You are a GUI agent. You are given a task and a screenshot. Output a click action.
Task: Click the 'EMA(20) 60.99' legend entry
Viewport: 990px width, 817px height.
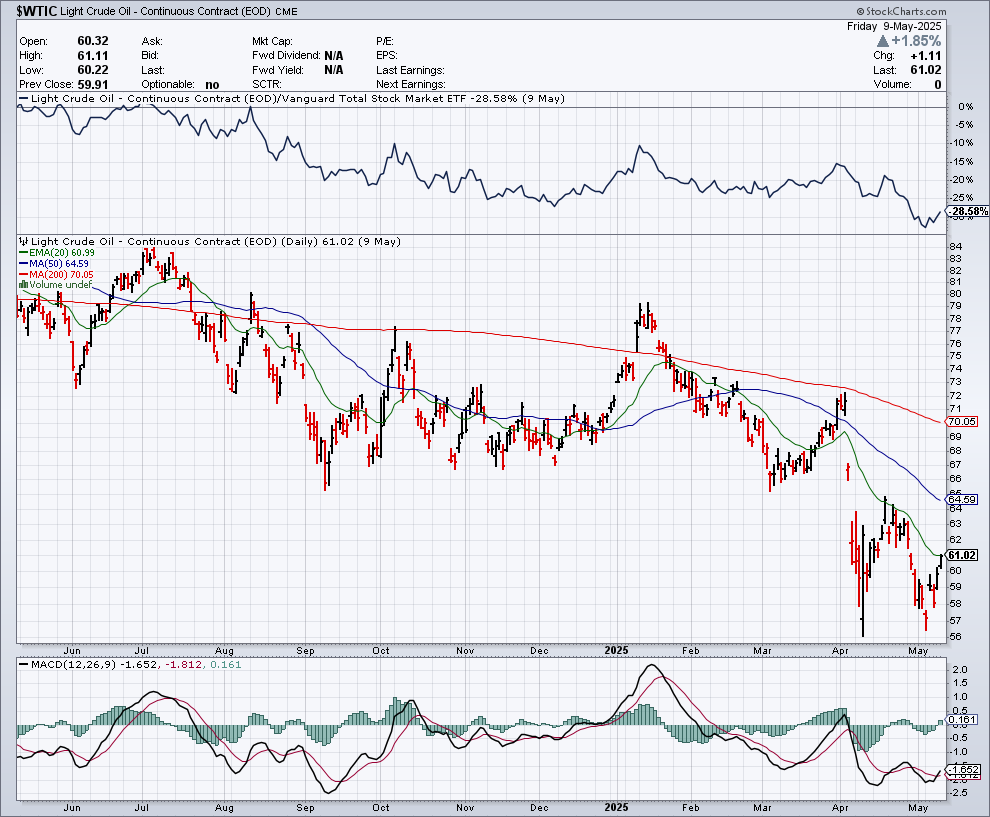click(56, 253)
